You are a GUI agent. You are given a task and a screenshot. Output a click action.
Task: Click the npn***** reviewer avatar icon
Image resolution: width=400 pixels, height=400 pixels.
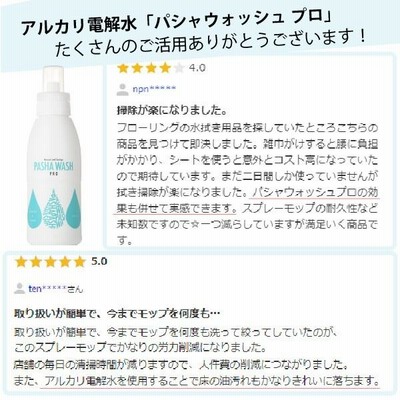pyautogui.click(x=123, y=89)
